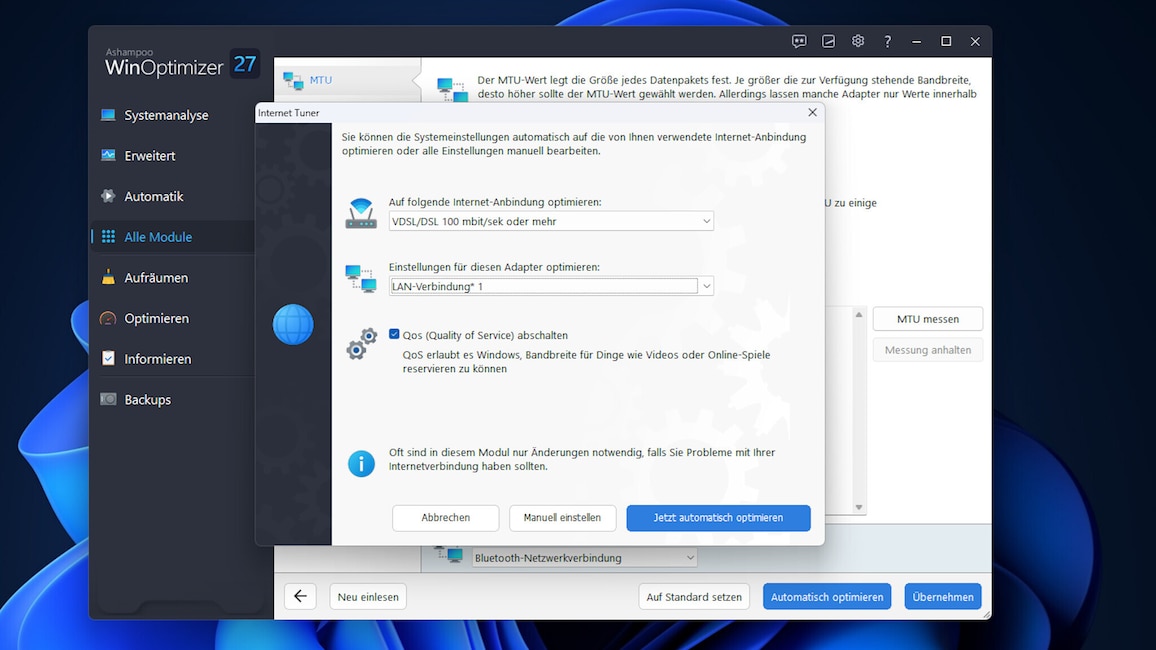Click the blue info icon in dialog
1156x650 pixels.
point(361,464)
